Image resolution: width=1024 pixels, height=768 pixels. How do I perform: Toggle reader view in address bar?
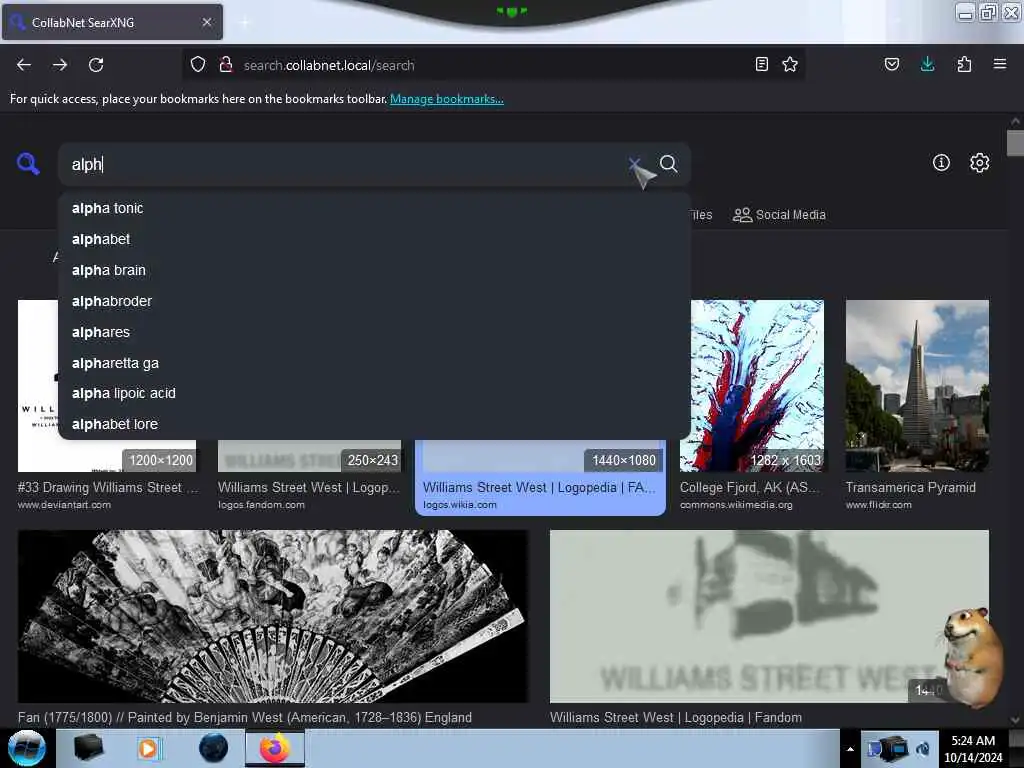(761, 64)
